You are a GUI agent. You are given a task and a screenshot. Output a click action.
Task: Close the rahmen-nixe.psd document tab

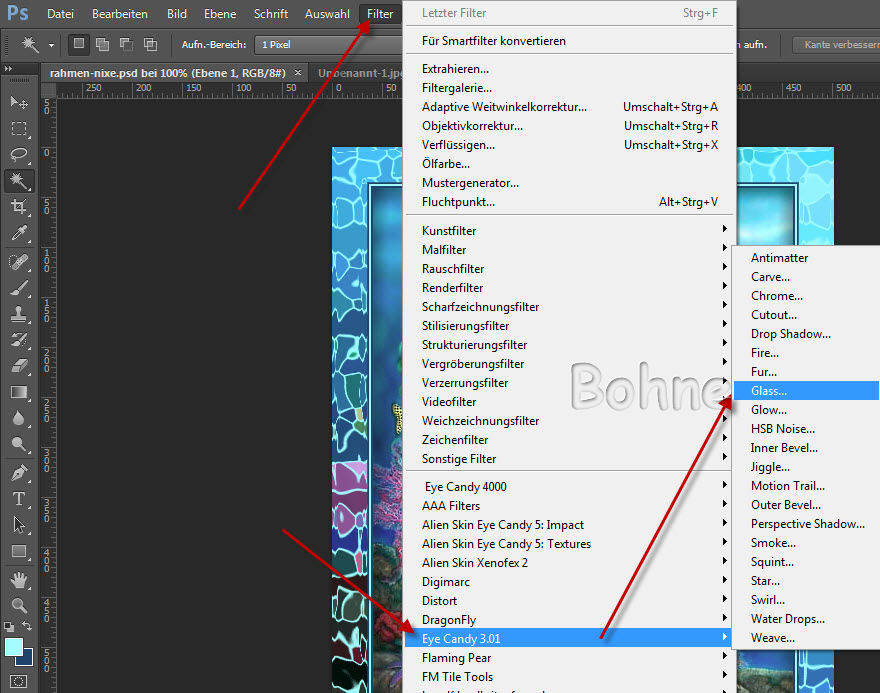tap(296, 73)
